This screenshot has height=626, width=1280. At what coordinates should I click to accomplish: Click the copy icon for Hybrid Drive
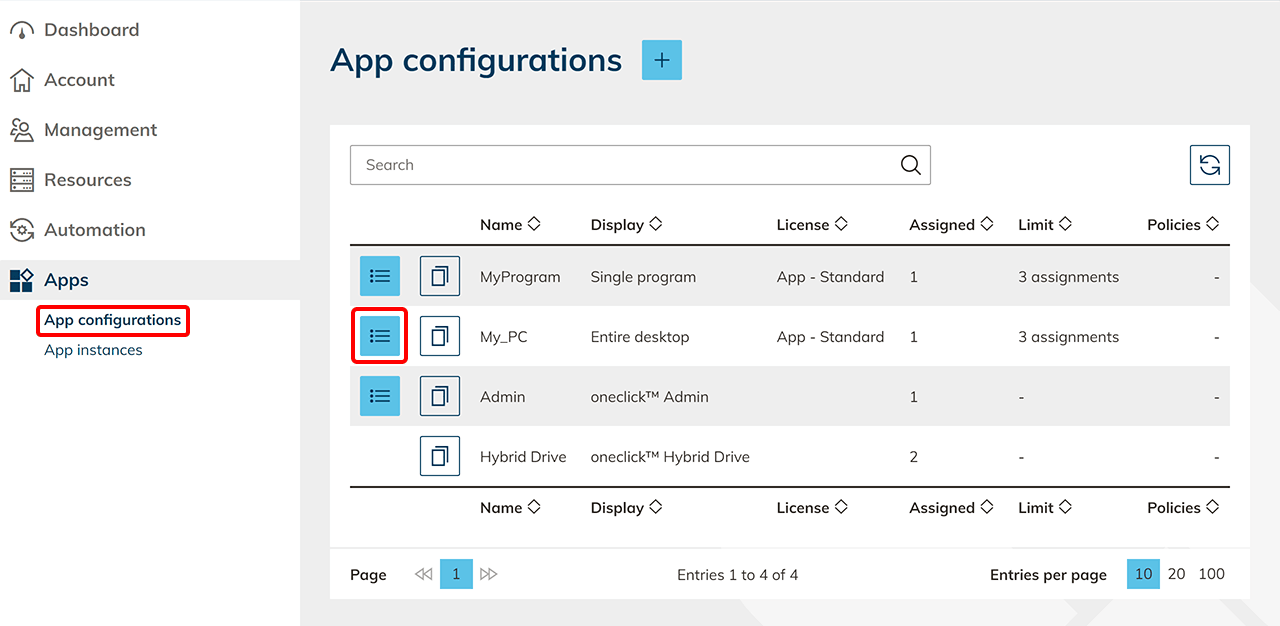tap(439, 456)
